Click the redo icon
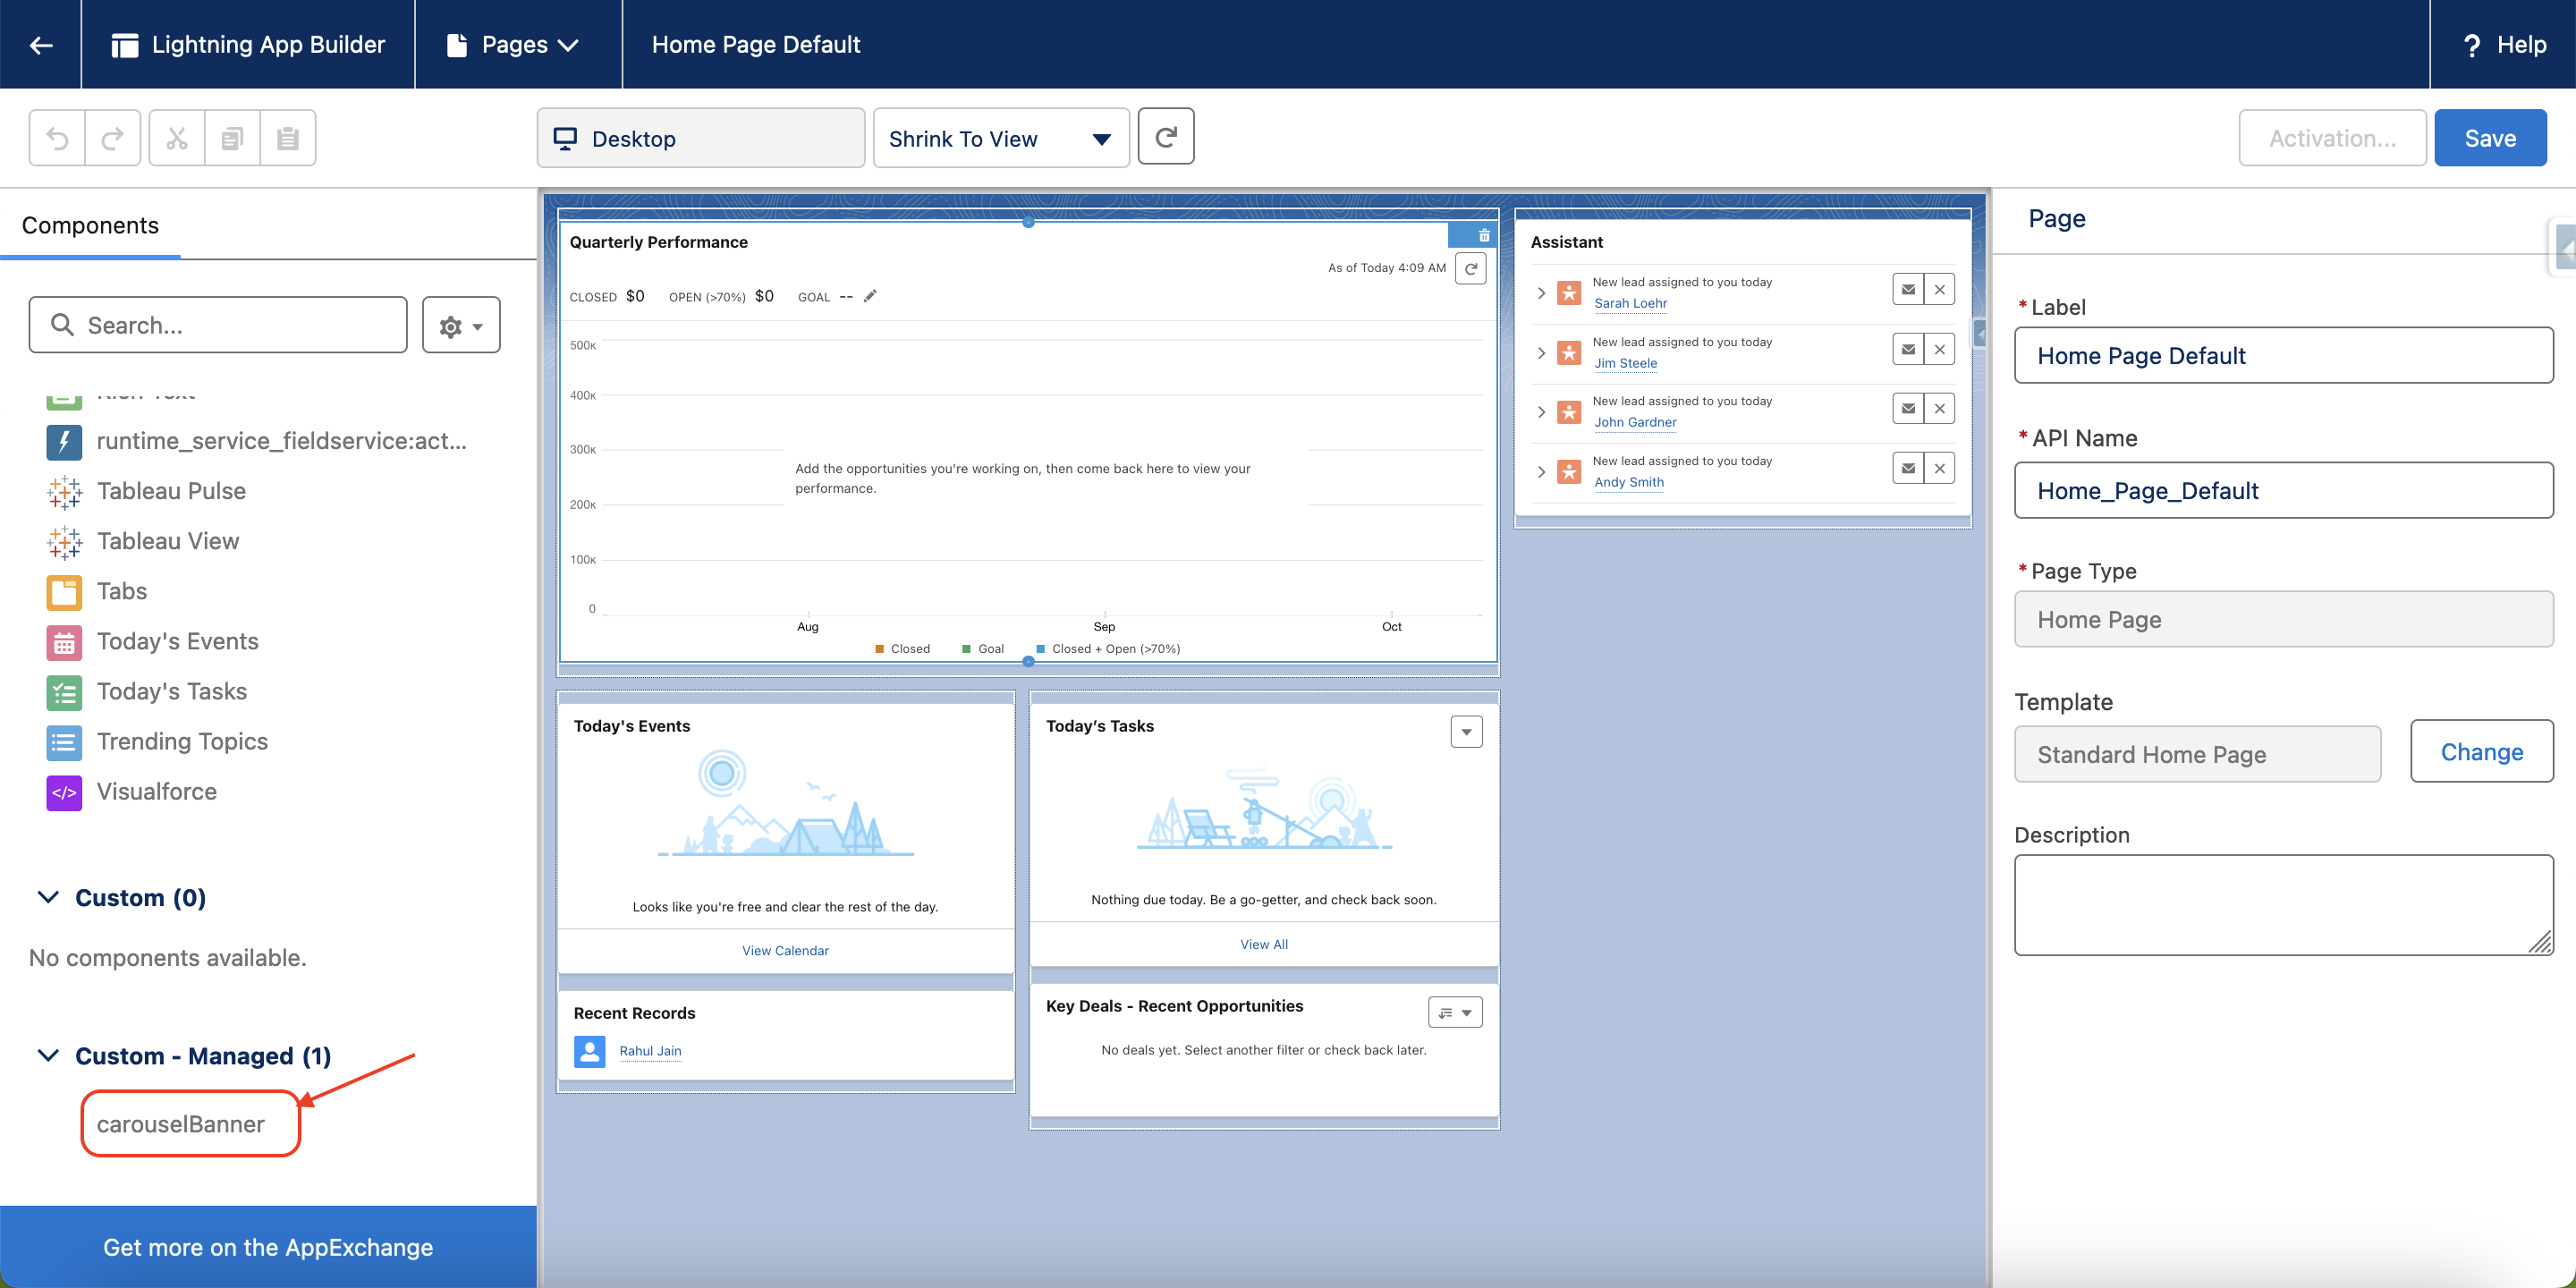The width and height of the screenshot is (2576, 1288). 113,138
